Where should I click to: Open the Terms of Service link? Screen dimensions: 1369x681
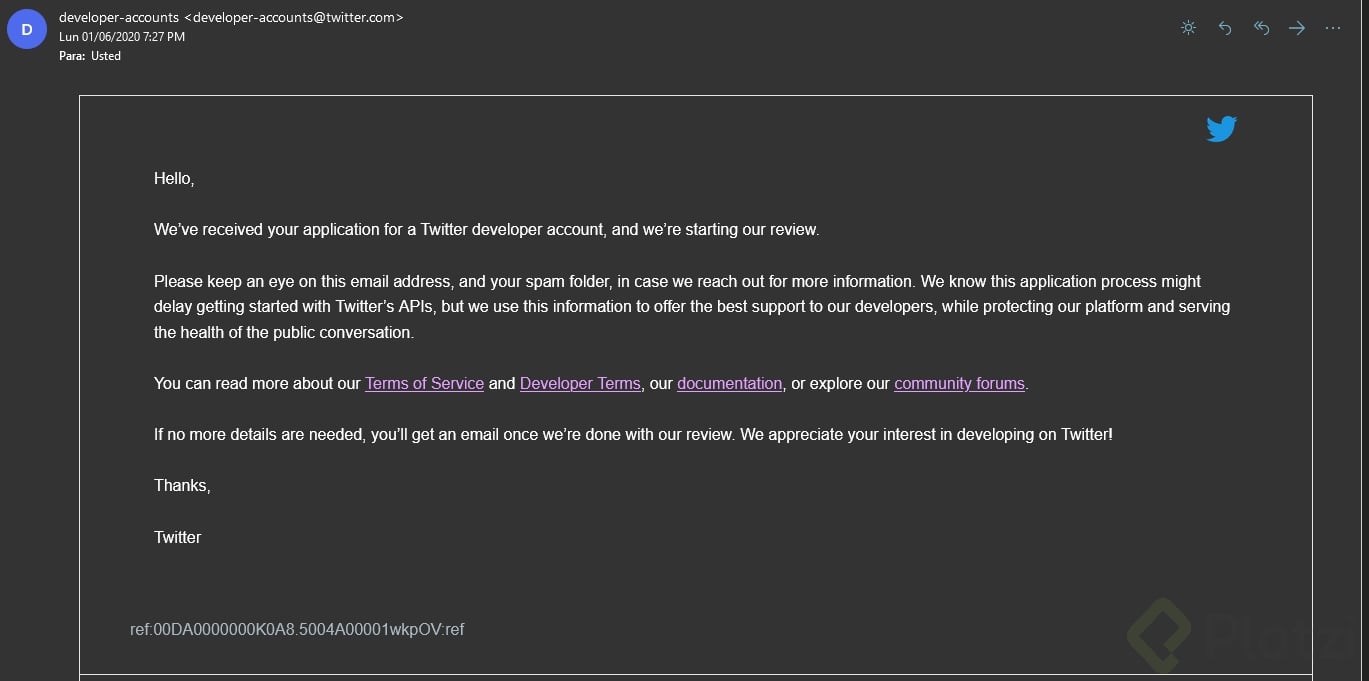(x=424, y=383)
